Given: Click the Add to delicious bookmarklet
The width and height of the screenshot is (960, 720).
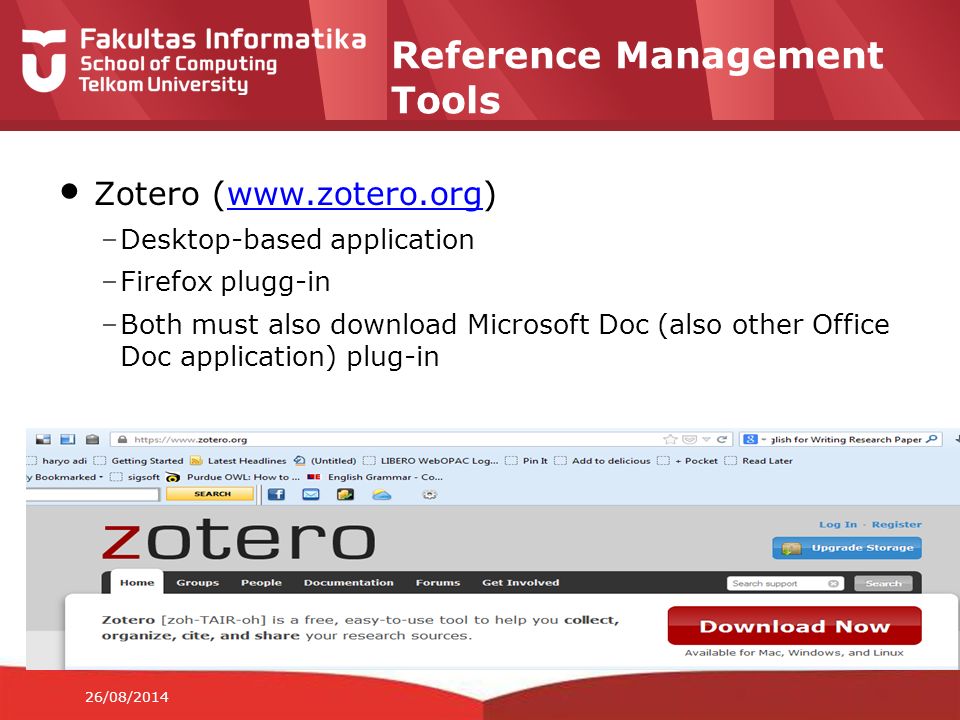Looking at the screenshot, I should pos(602,461).
